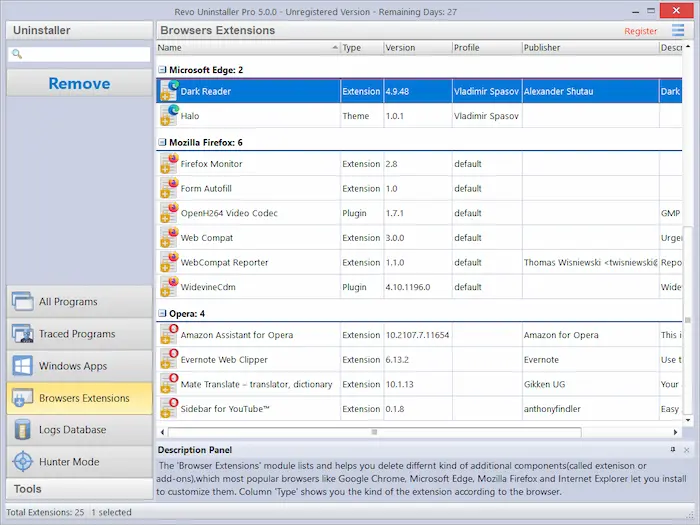Open the Logs Database section

pos(79,429)
